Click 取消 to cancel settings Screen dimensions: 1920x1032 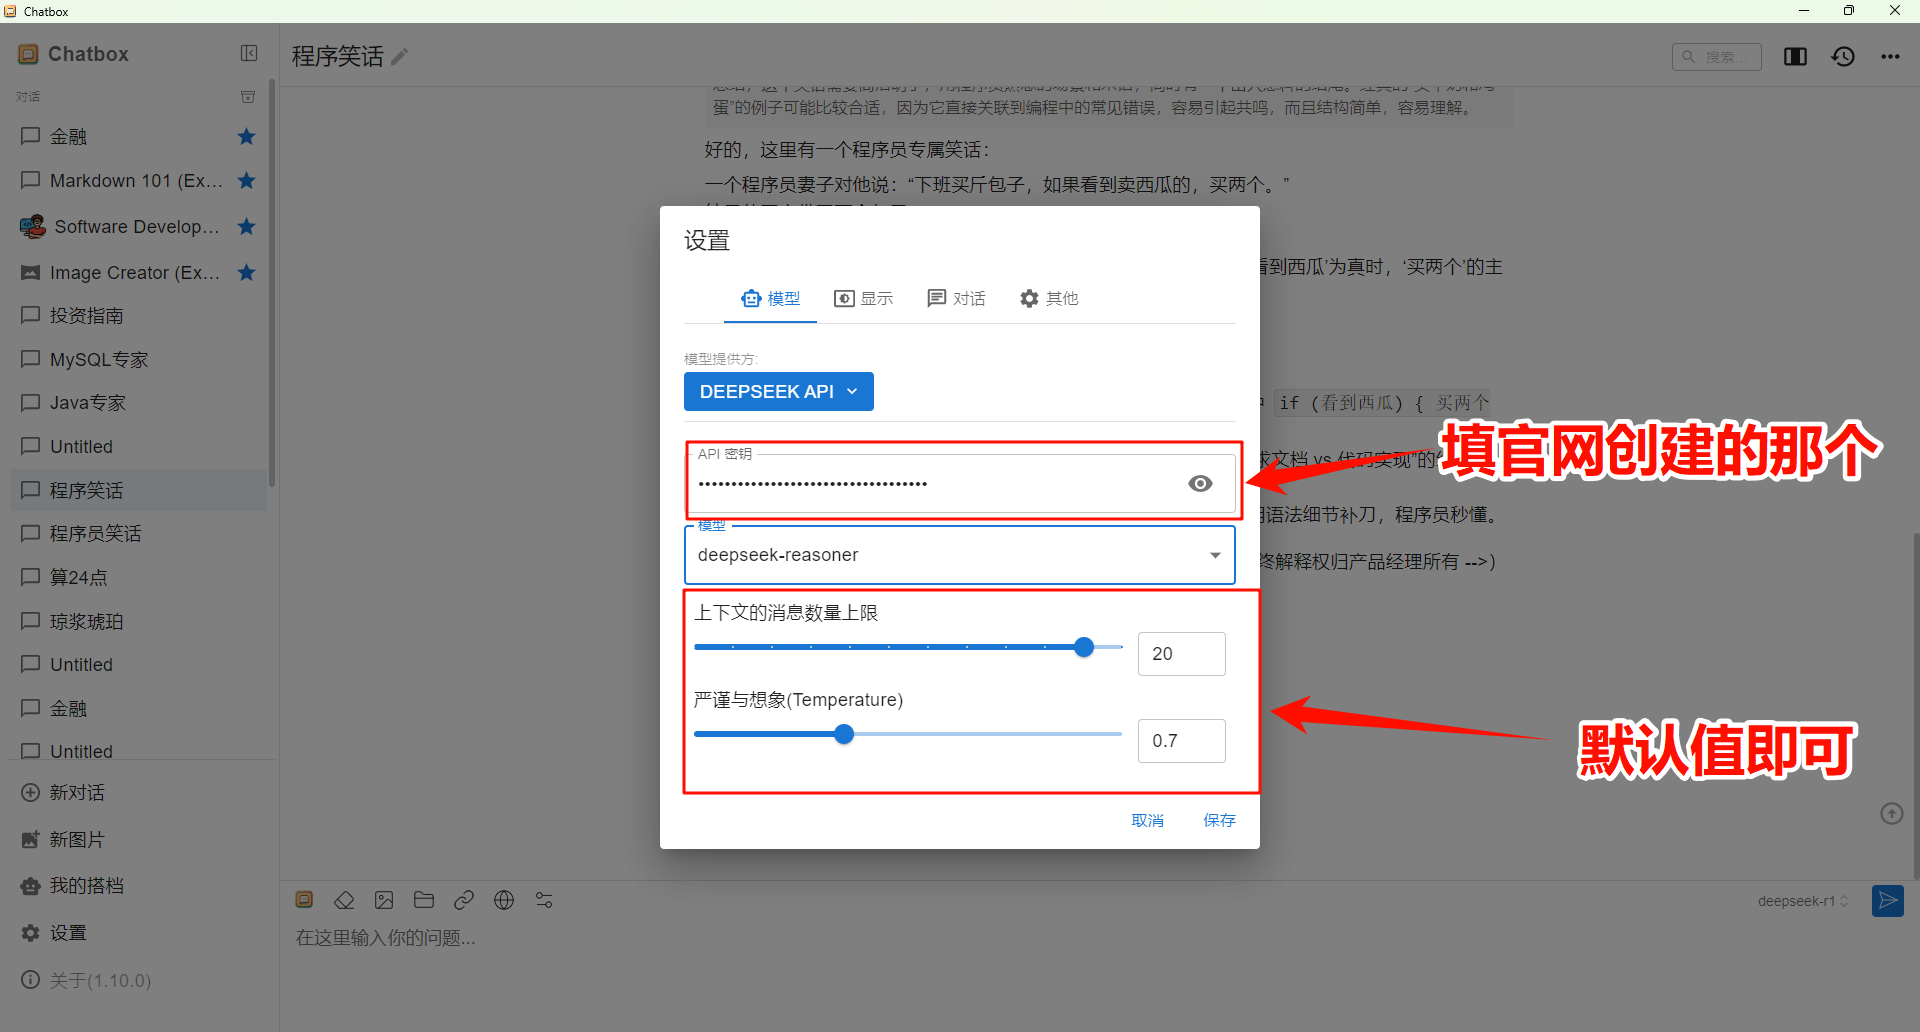1147,821
